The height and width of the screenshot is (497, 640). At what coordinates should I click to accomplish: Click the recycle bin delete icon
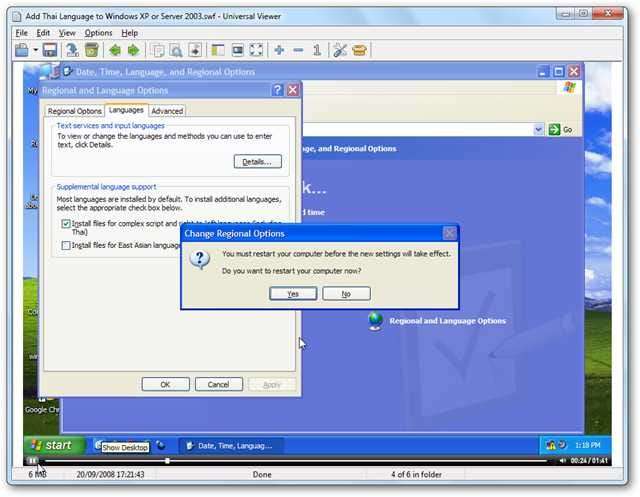pyautogui.click(x=92, y=50)
